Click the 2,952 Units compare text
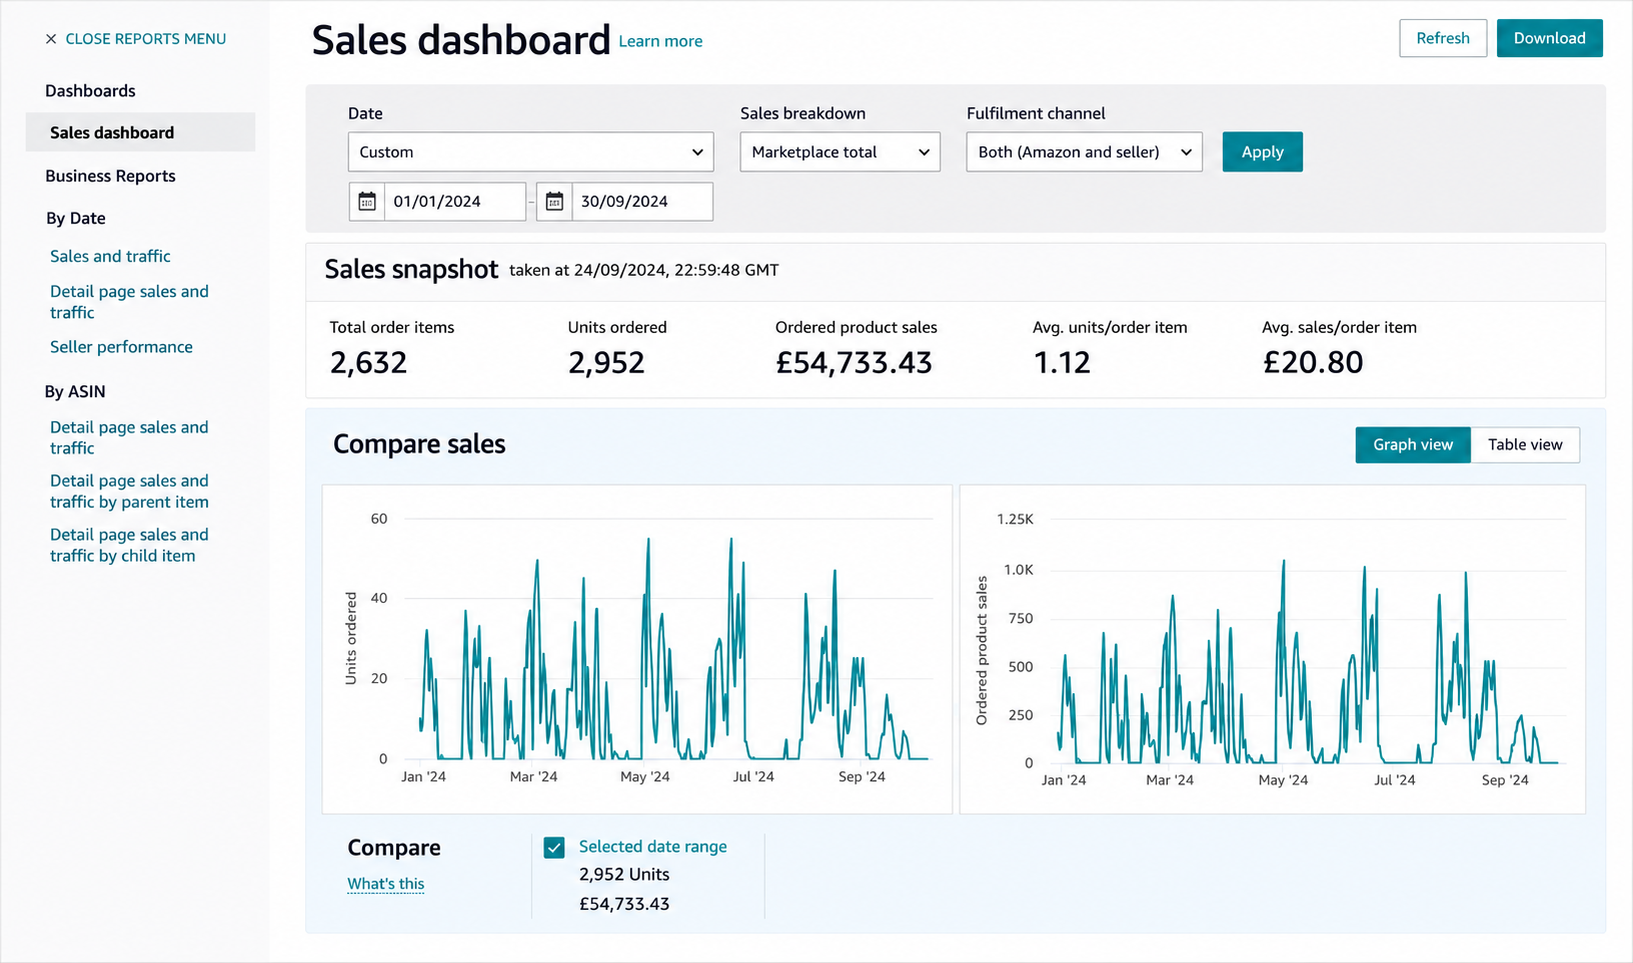The height and width of the screenshot is (963, 1633). (624, 874)
